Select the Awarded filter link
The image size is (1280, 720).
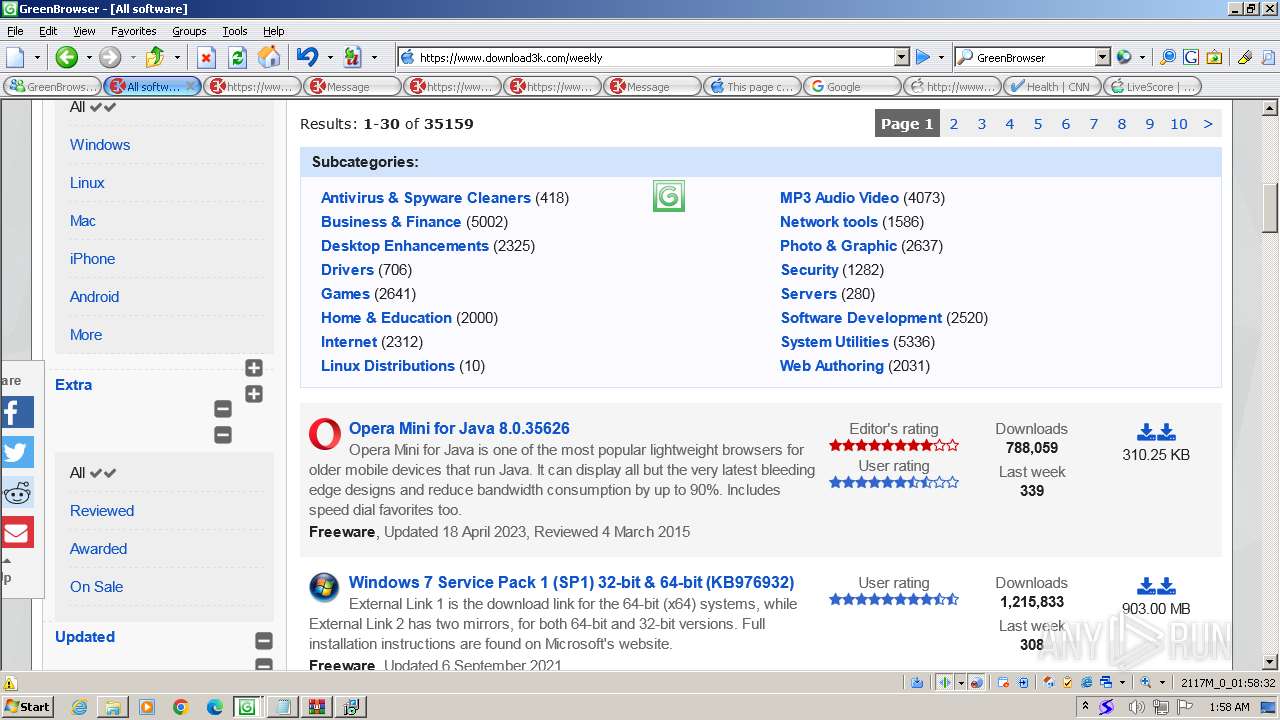coord(98,549)
